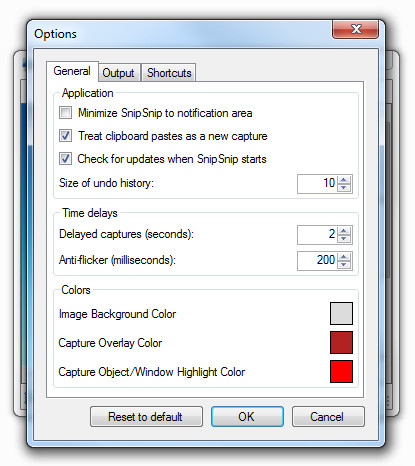Open the Shortcuts tab
Screen dimensions: 415x466
(x=169, y=73)
